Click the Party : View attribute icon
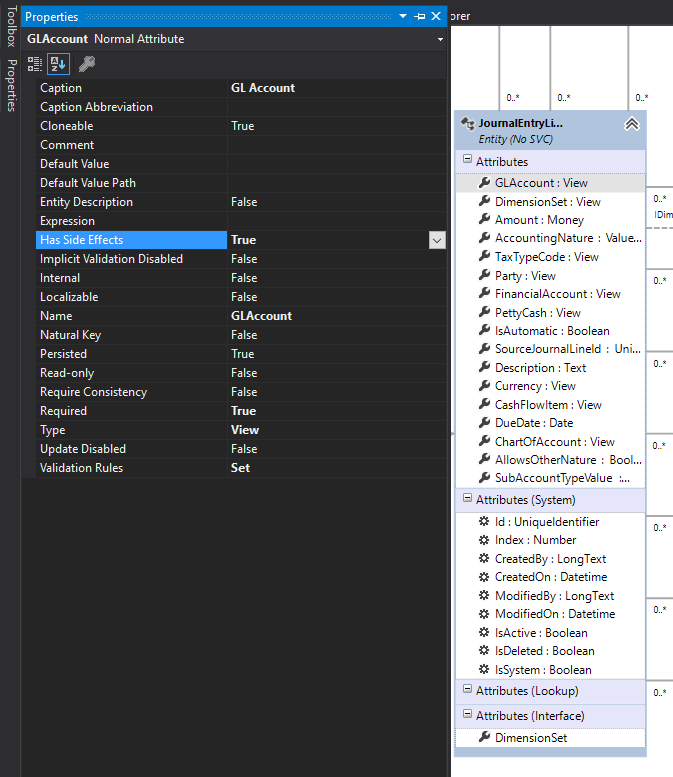 tap(484, 275)
